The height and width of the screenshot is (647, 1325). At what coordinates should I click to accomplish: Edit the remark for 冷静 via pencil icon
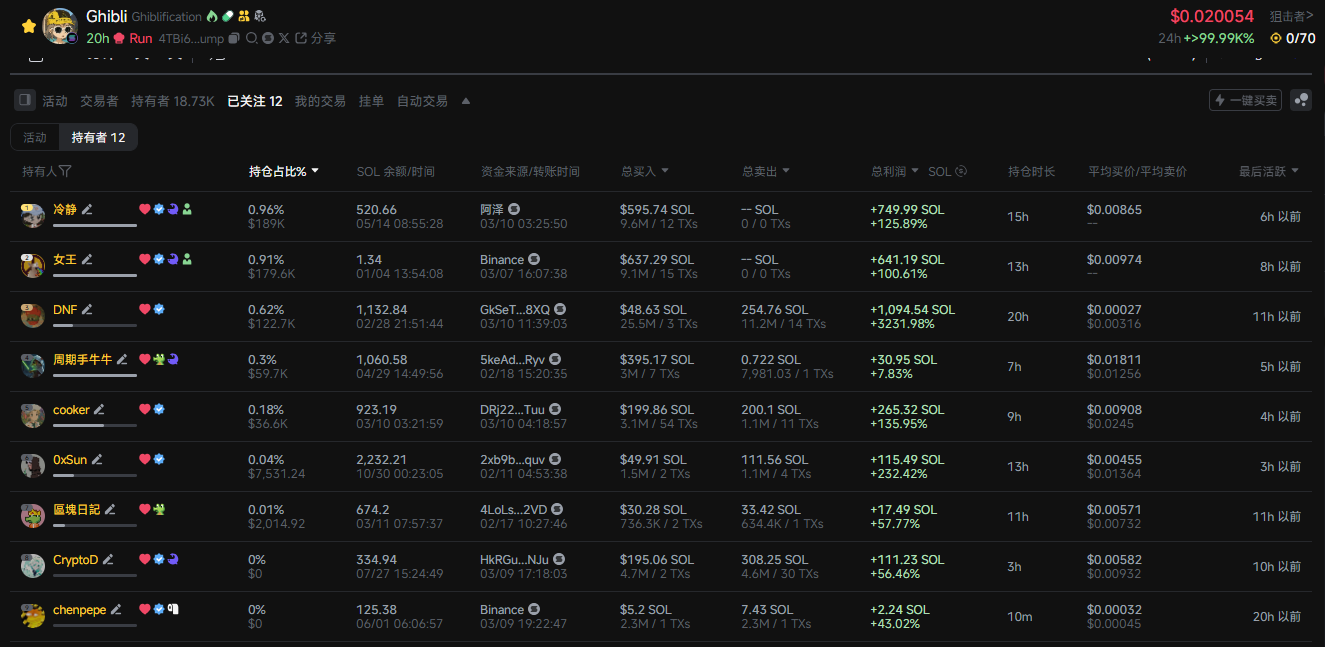click(x=87, y=209)
